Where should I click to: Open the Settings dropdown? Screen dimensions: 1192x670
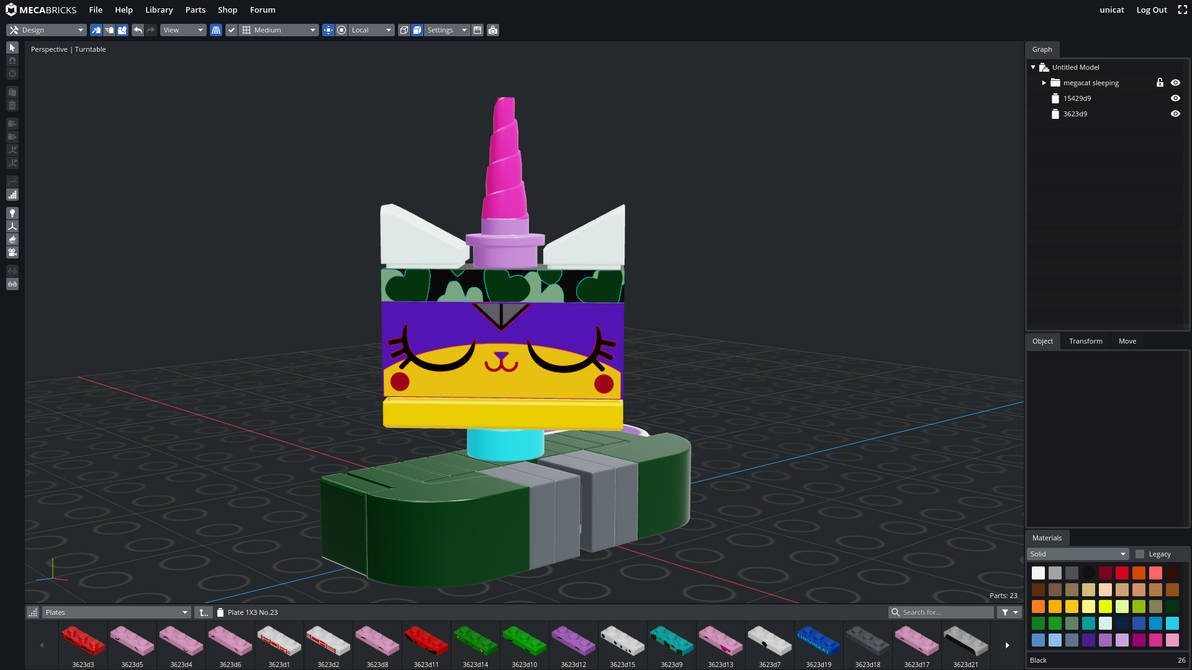pos(446,30)
